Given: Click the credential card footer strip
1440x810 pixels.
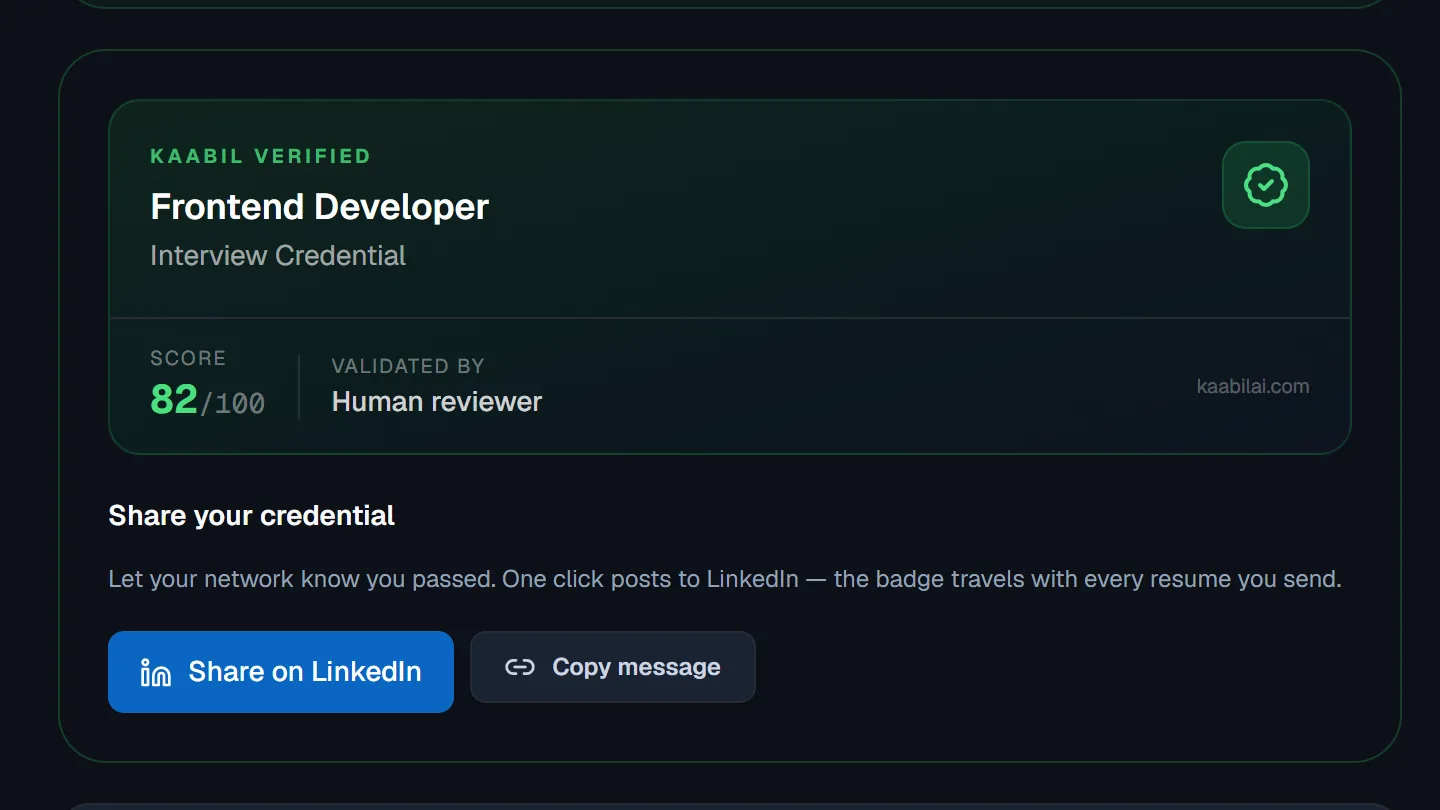Looking at the screenshot, I should point(730,386).
